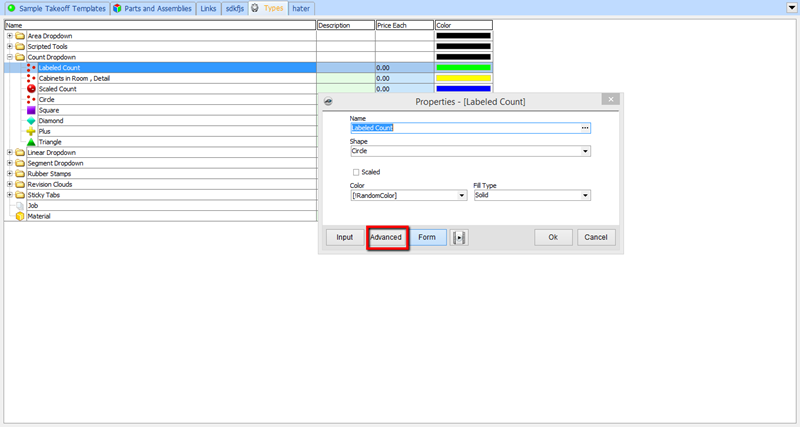Expand the Area Dropdown folder
Image resolution: width=800 pixels, height=427 pixels.
point(10,36)
